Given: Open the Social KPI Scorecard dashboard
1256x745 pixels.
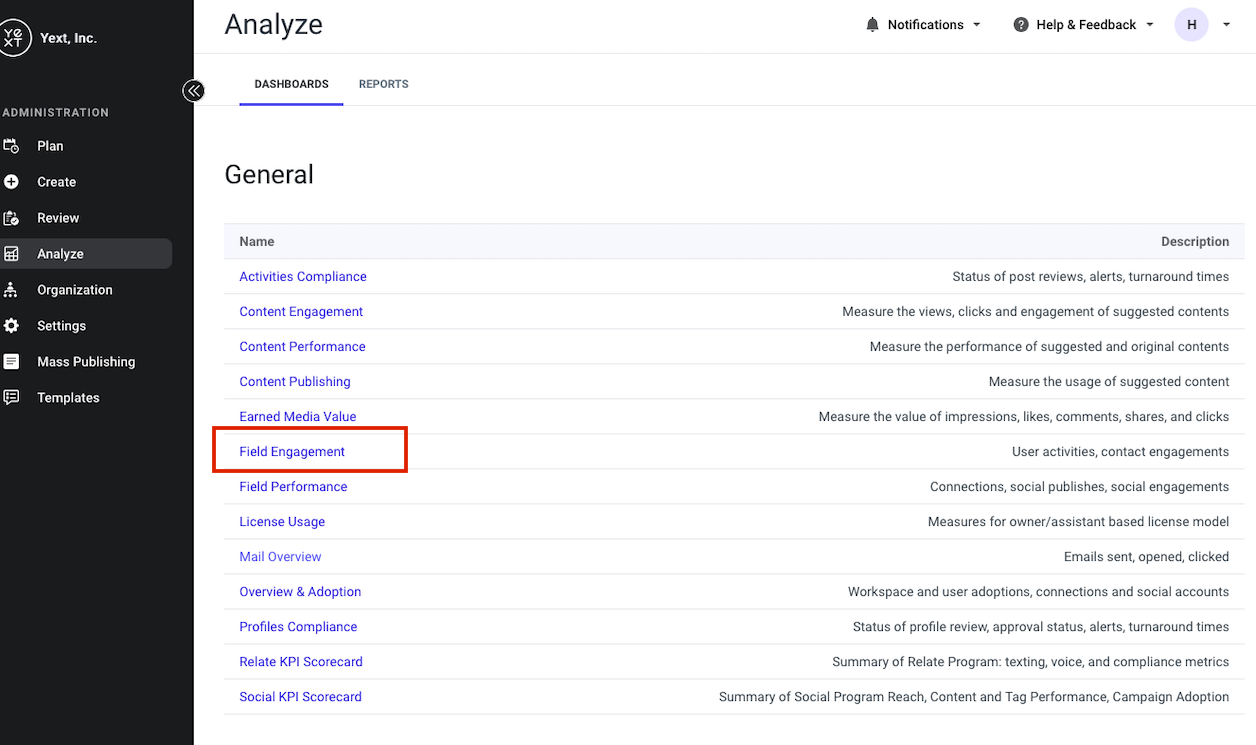Looking at the screenshot, I should (x=300, y=697).
